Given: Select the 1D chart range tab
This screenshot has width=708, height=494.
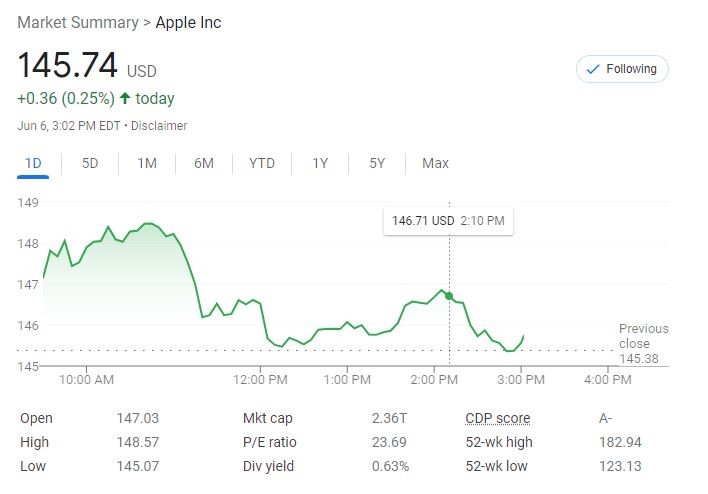Looking at the screenshot, I should [x=33, y=163].
